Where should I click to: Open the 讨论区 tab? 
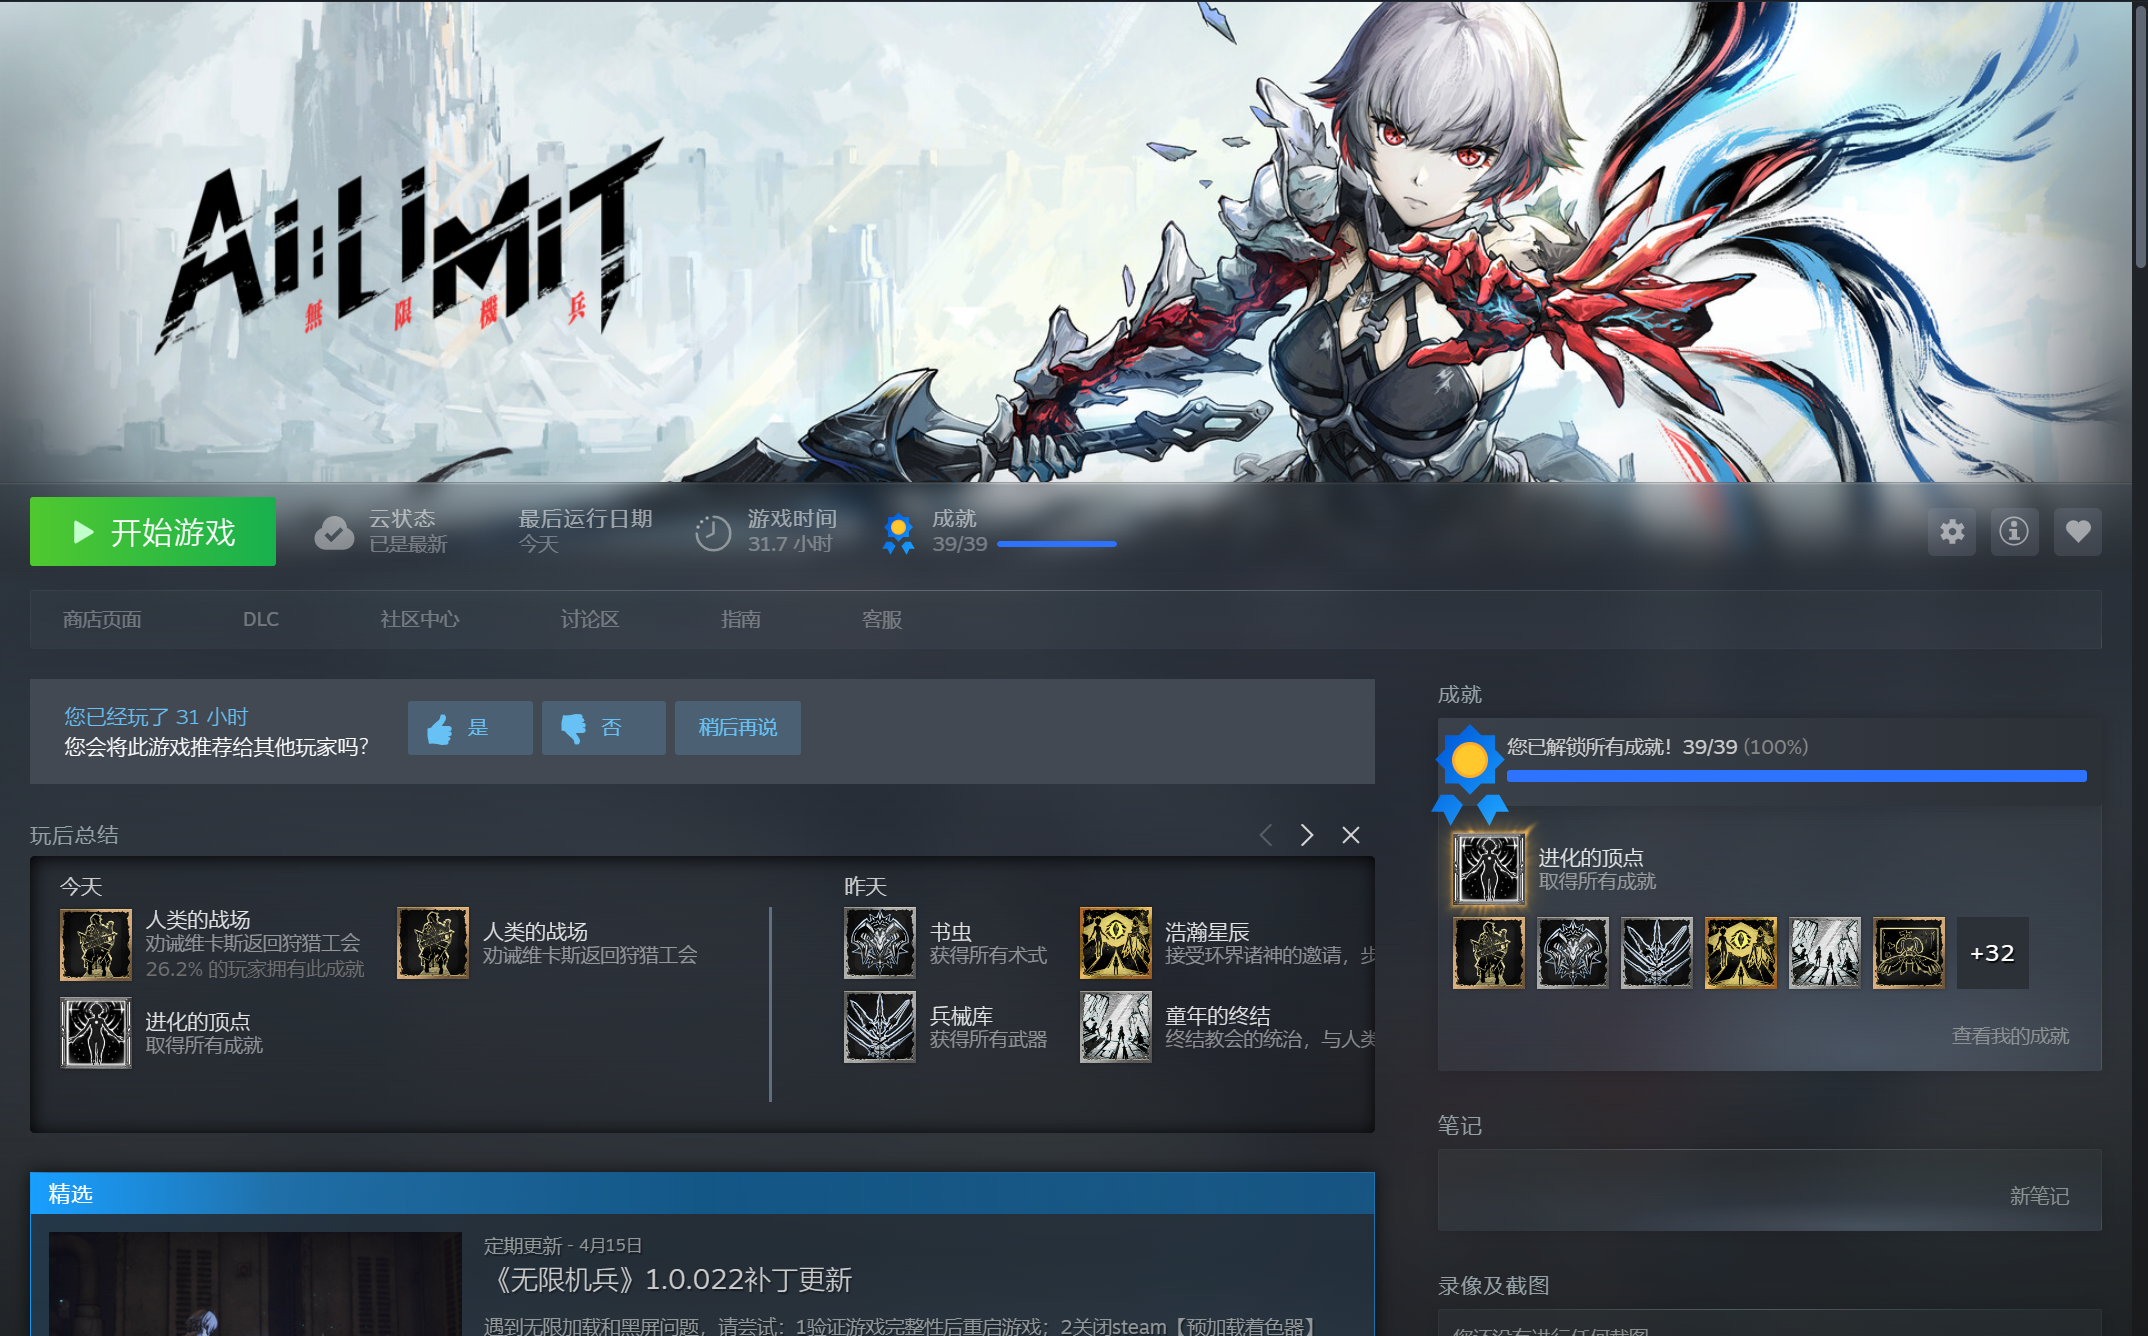coord(590,620)
